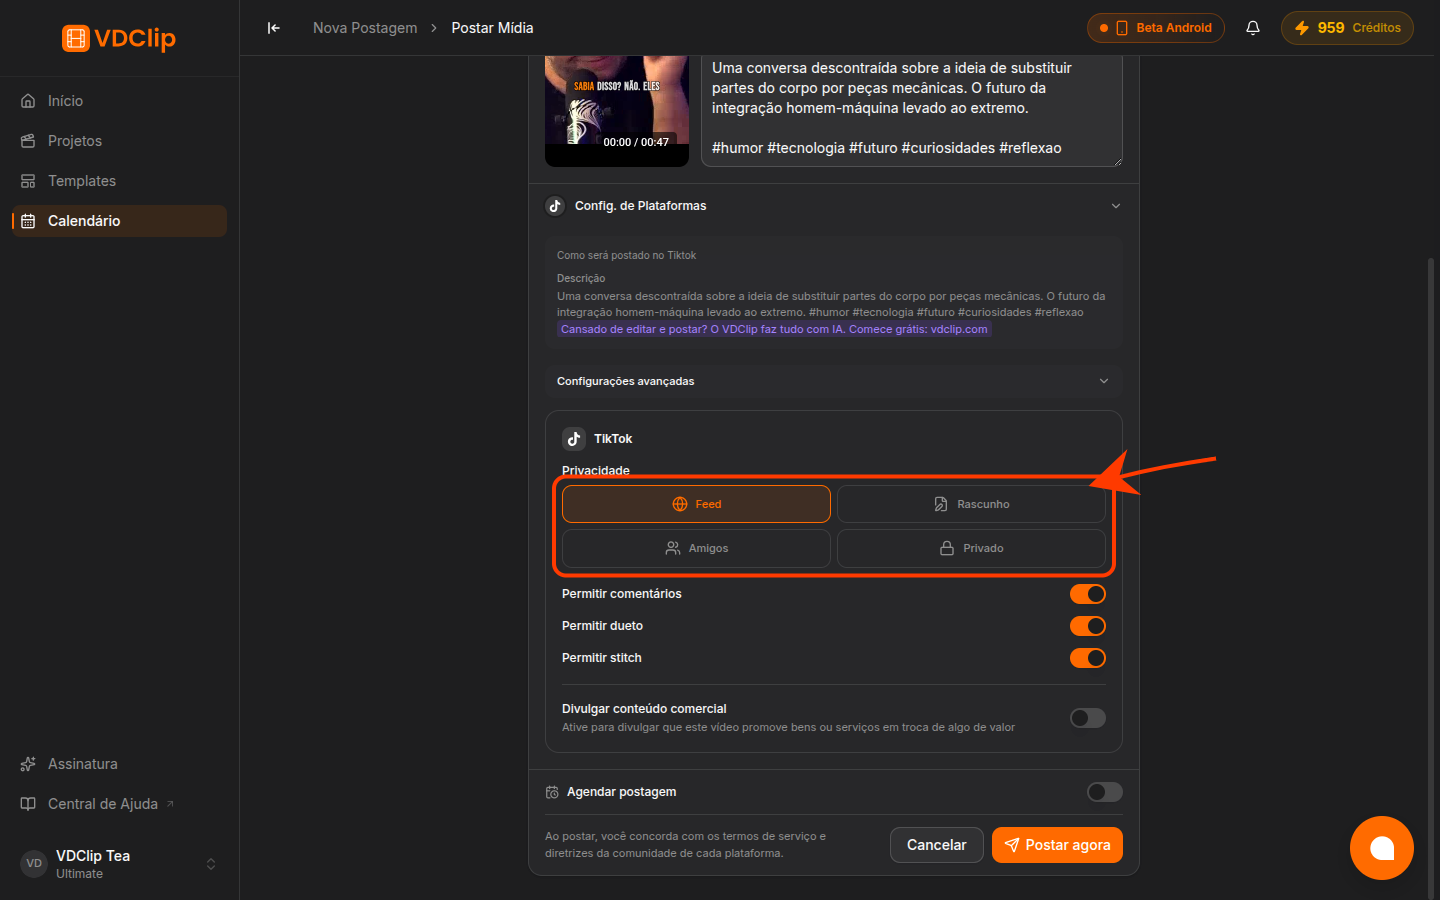Open Início from the sidebar

[x=119, y=101]
